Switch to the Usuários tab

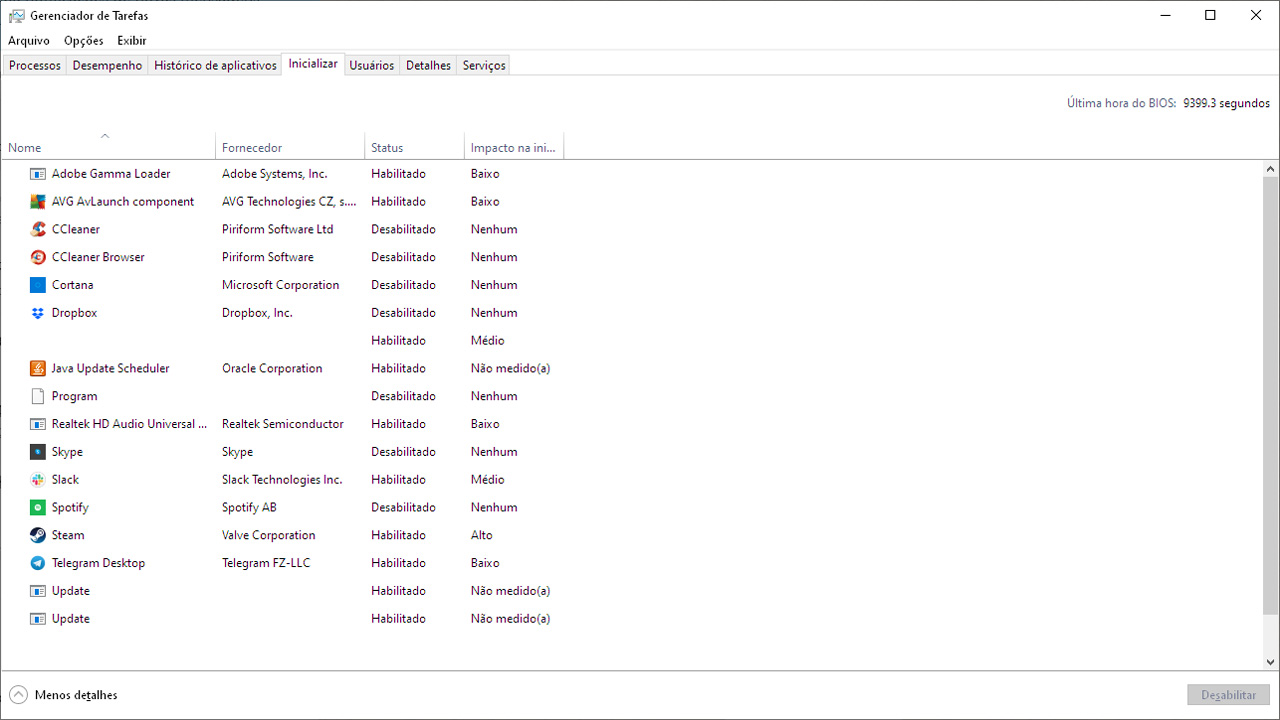[372, 65]
